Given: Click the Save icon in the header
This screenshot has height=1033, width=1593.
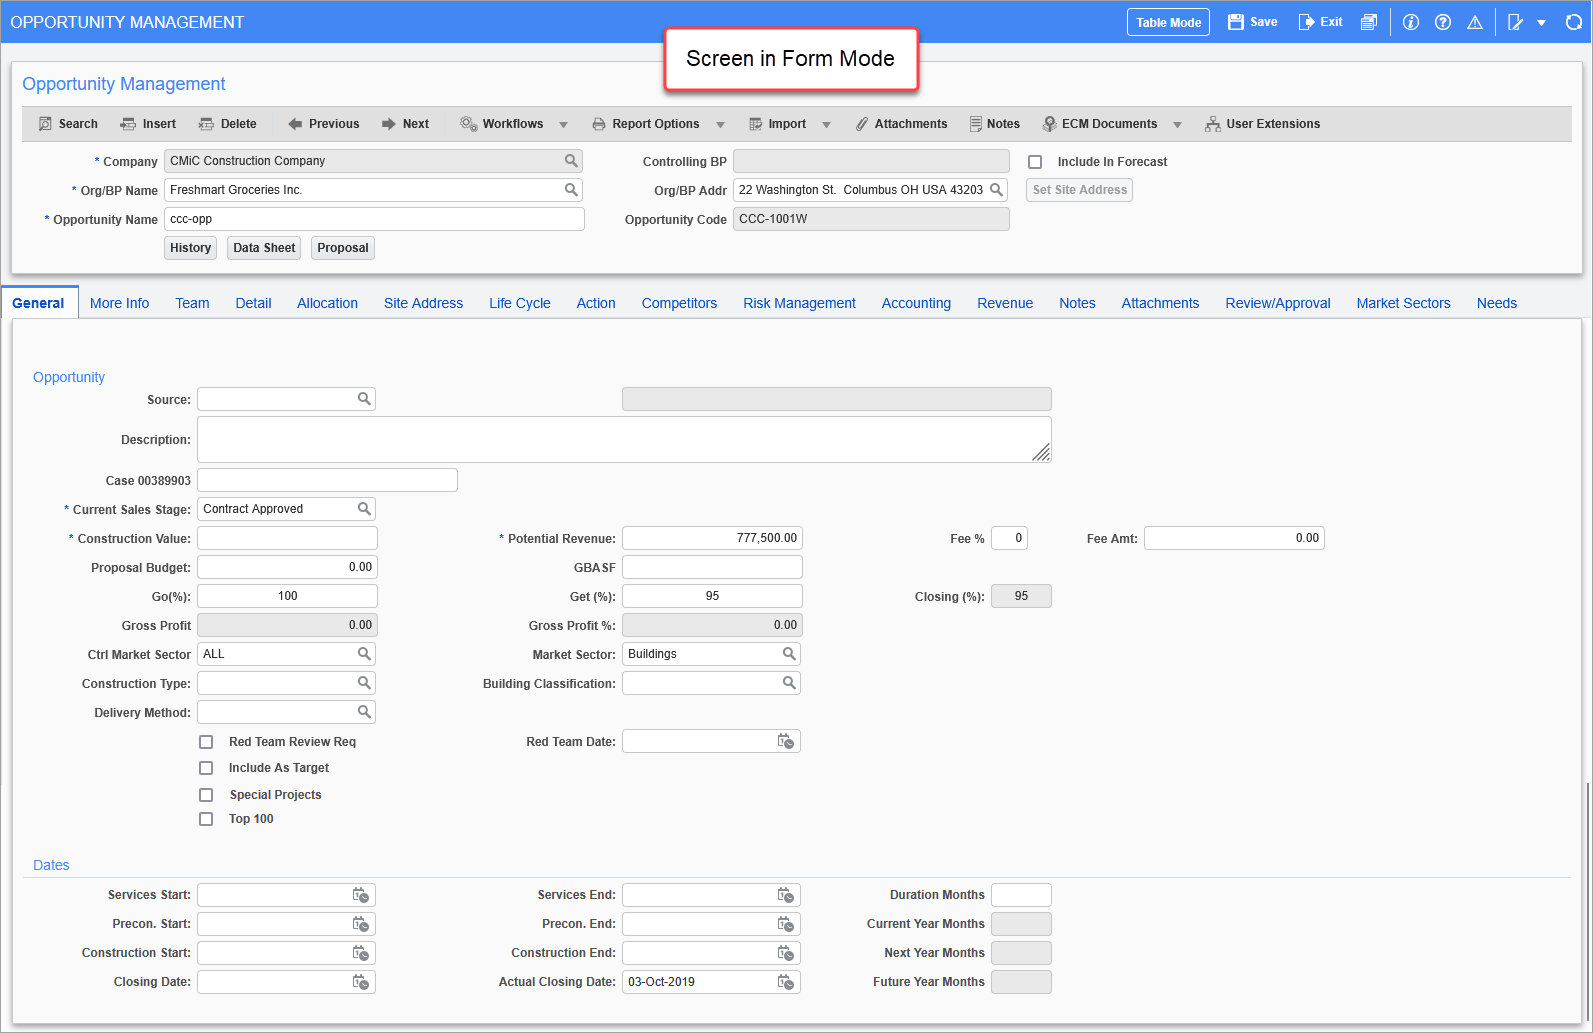Looking at the screenshot, I should pyautogui.click(x=1236, y=22).
